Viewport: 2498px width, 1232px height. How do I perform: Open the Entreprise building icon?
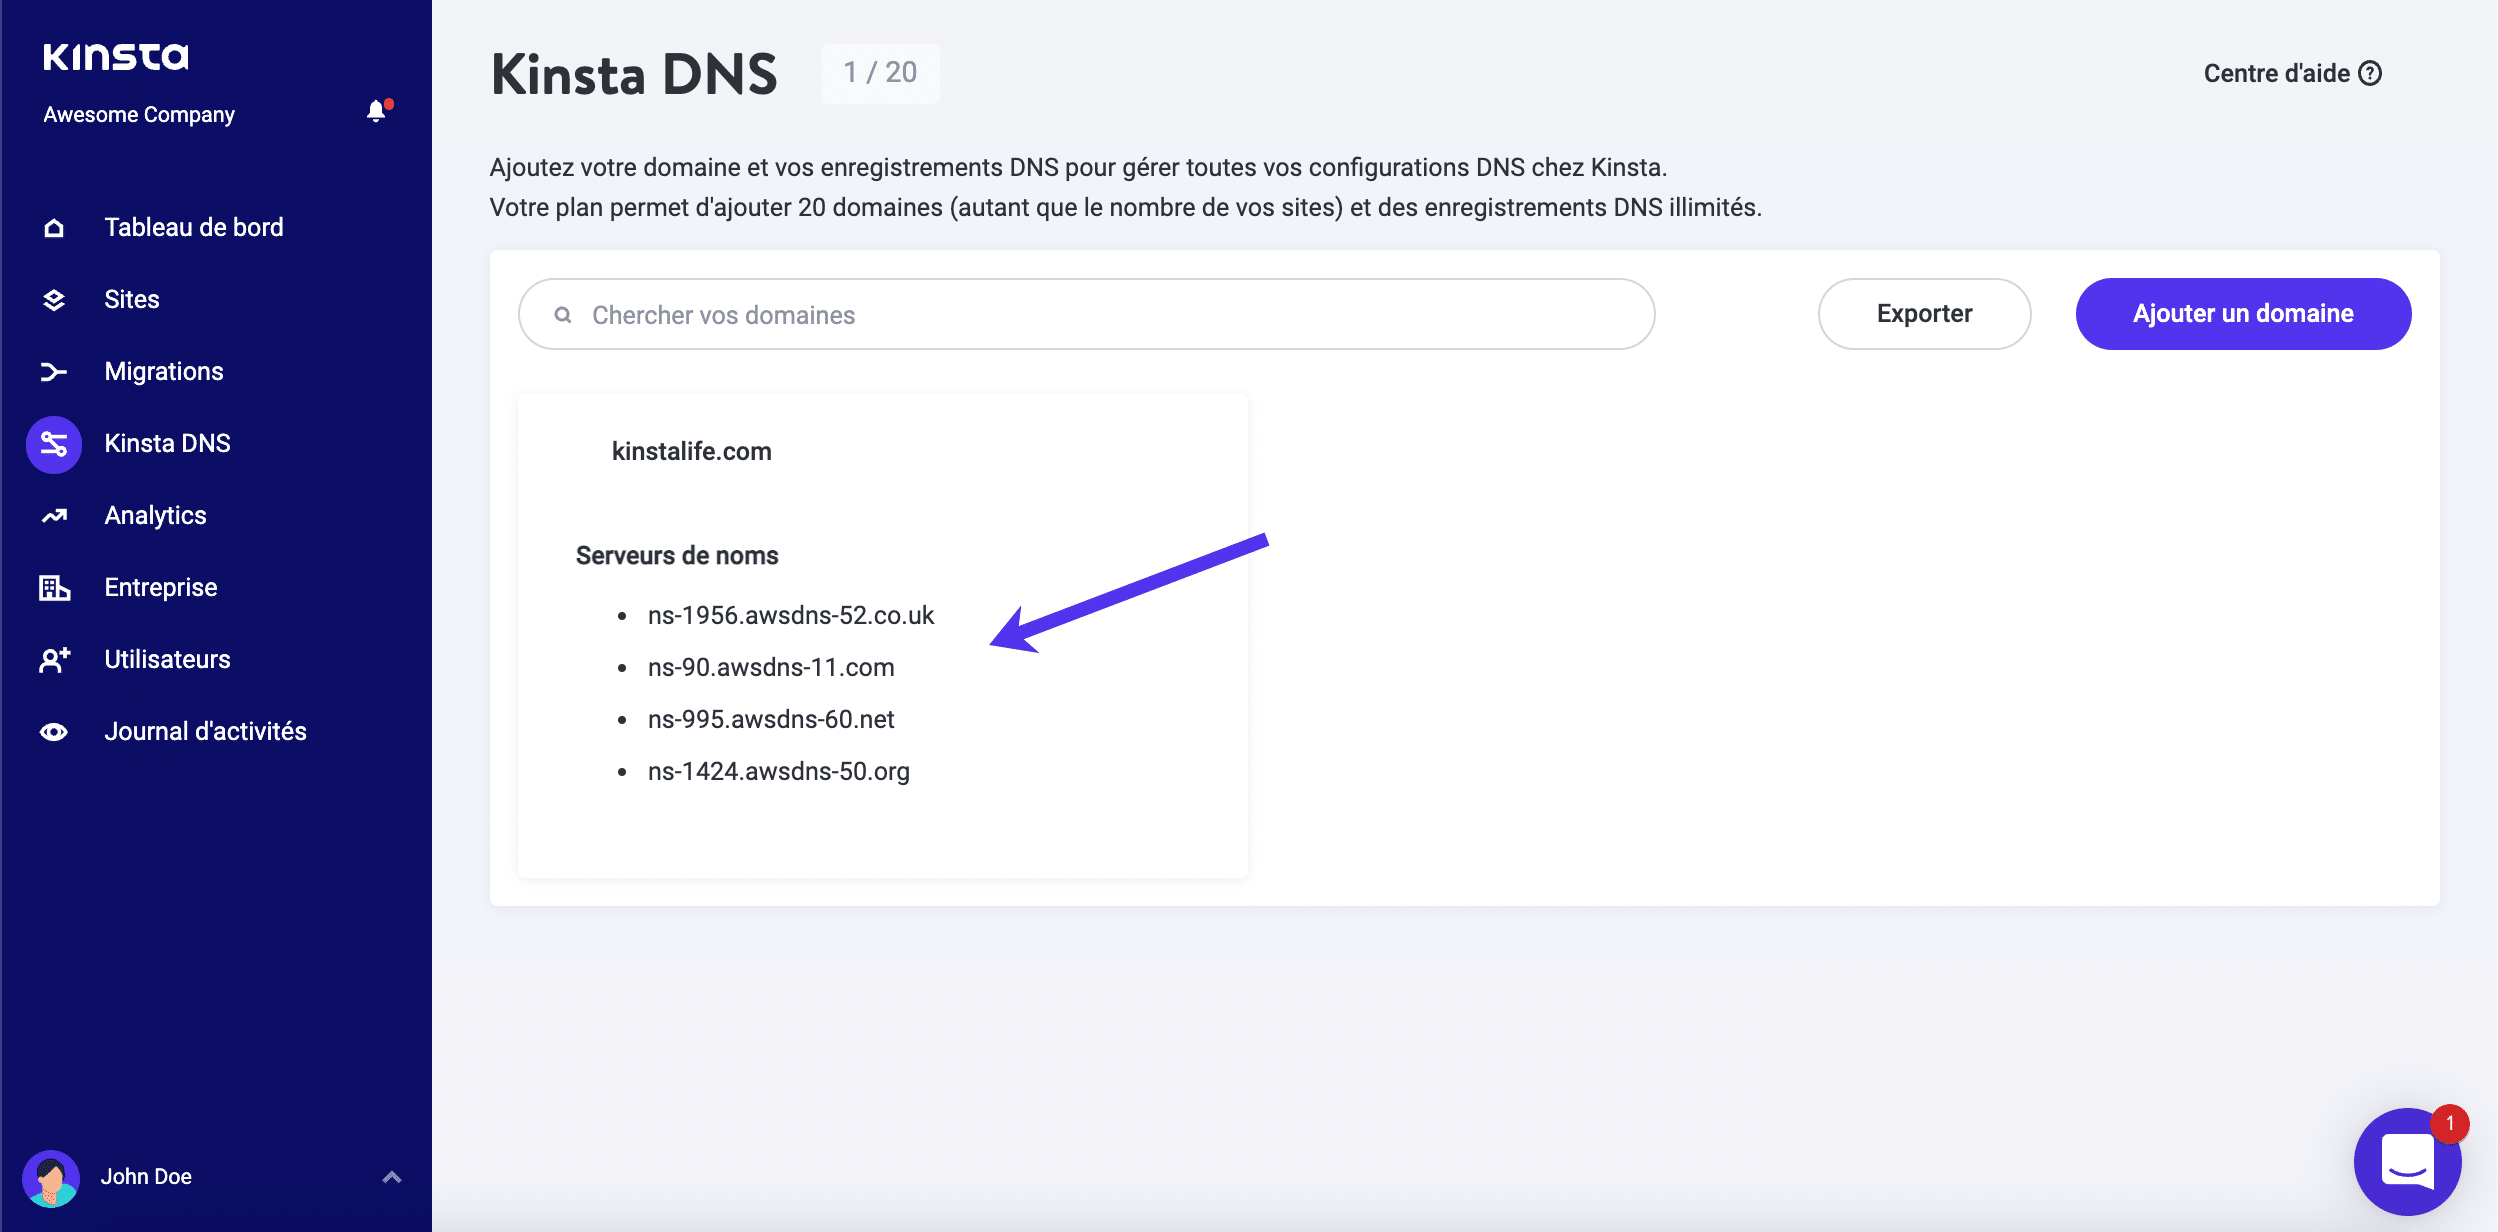tap(54, 587)
